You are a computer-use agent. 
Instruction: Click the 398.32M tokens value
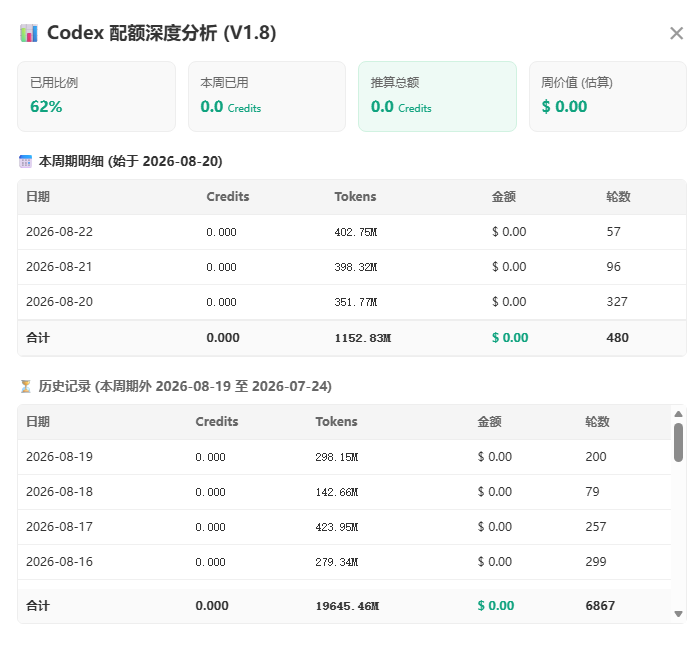coord(356,267)
